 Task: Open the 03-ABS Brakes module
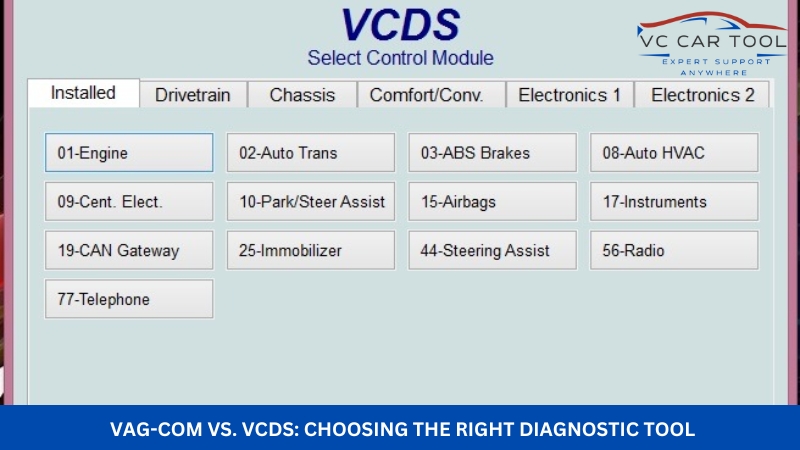[492, 153]
